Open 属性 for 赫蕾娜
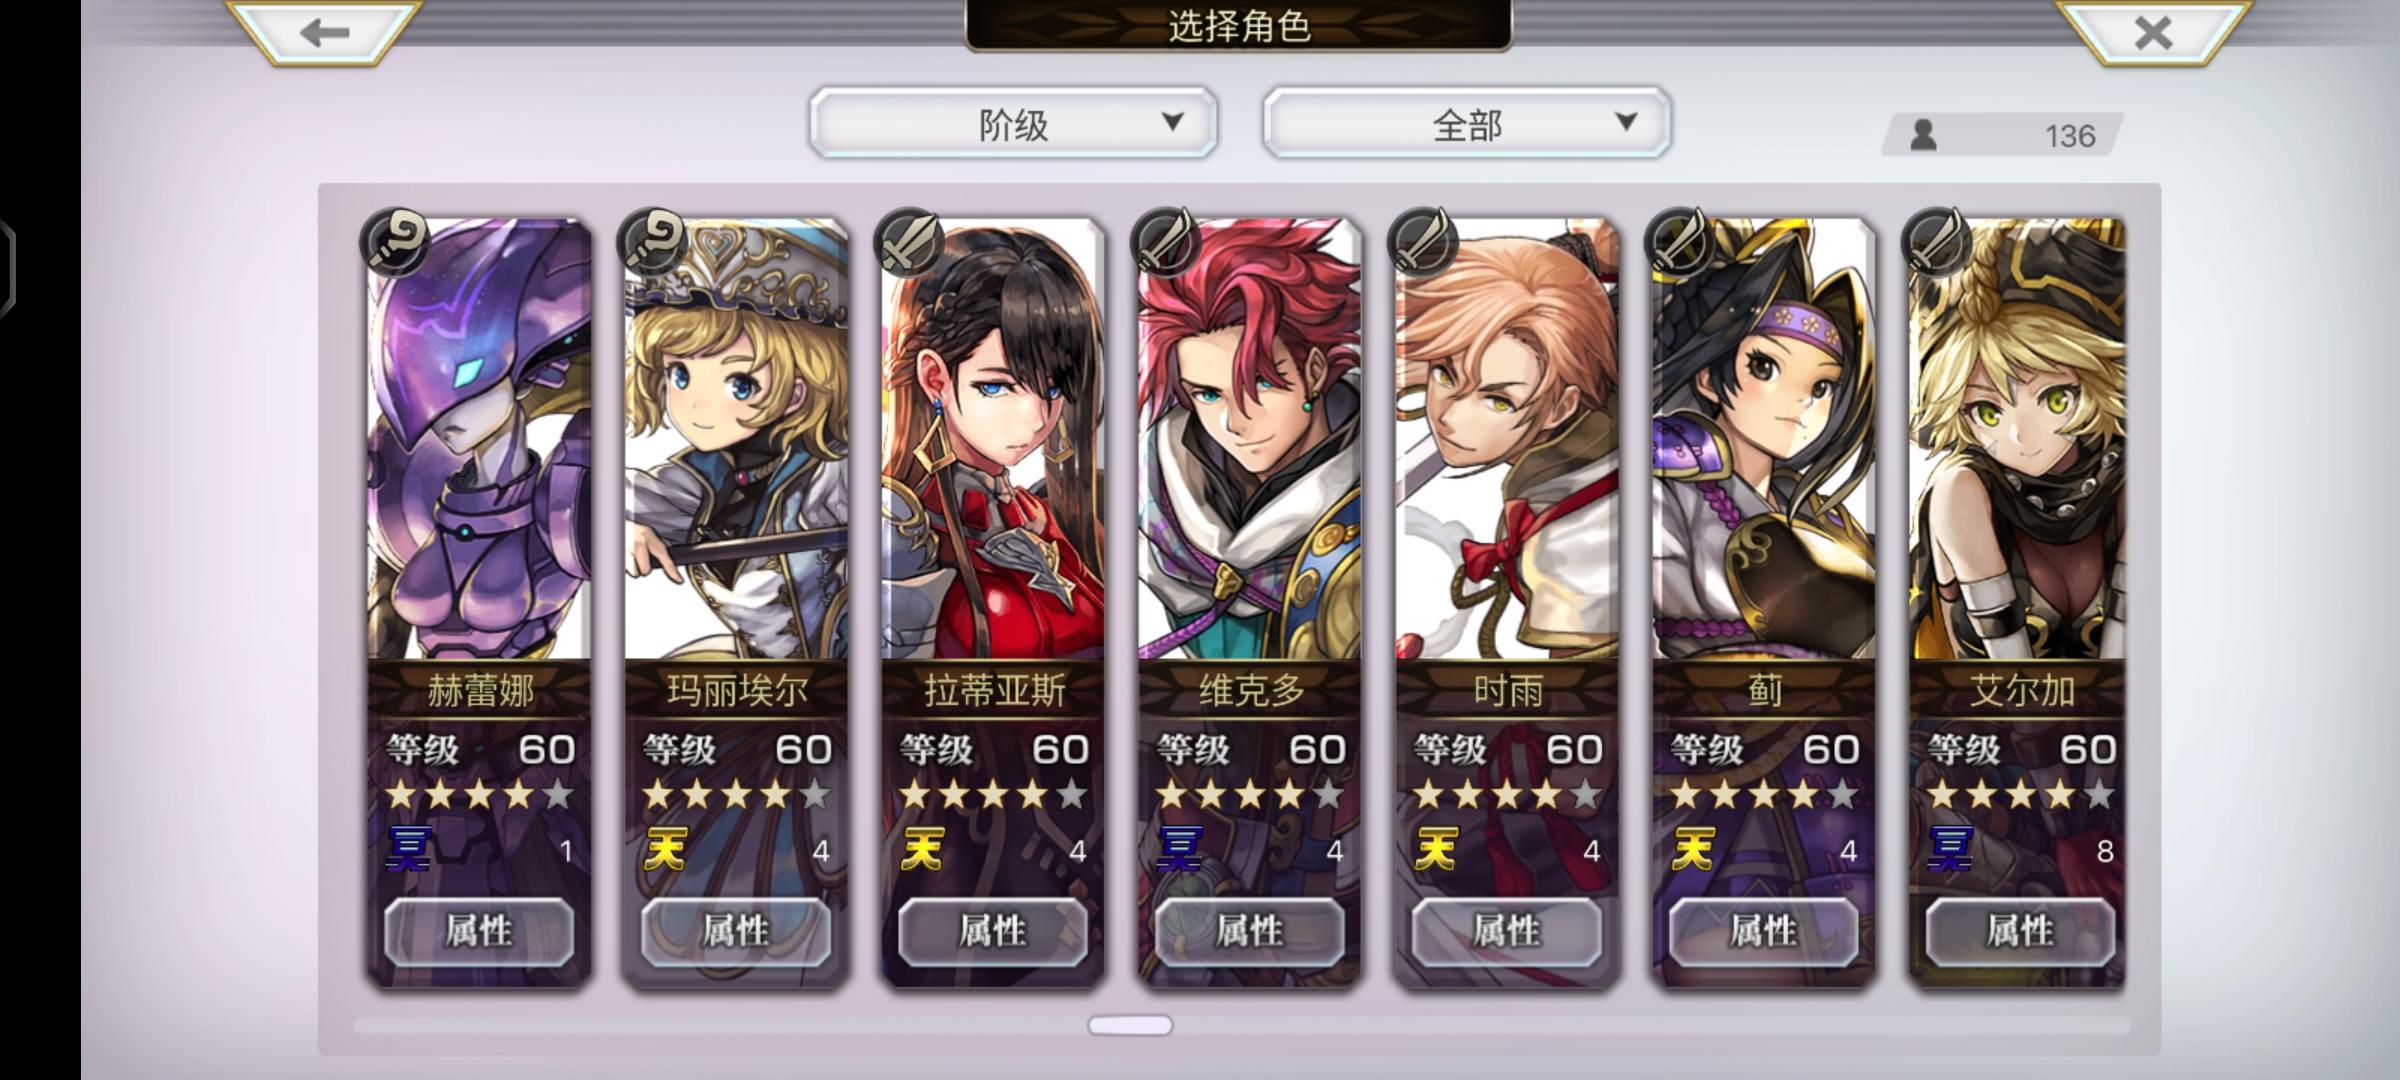Viewport: 2400px width, 1080px height. [x=479, y=932]
